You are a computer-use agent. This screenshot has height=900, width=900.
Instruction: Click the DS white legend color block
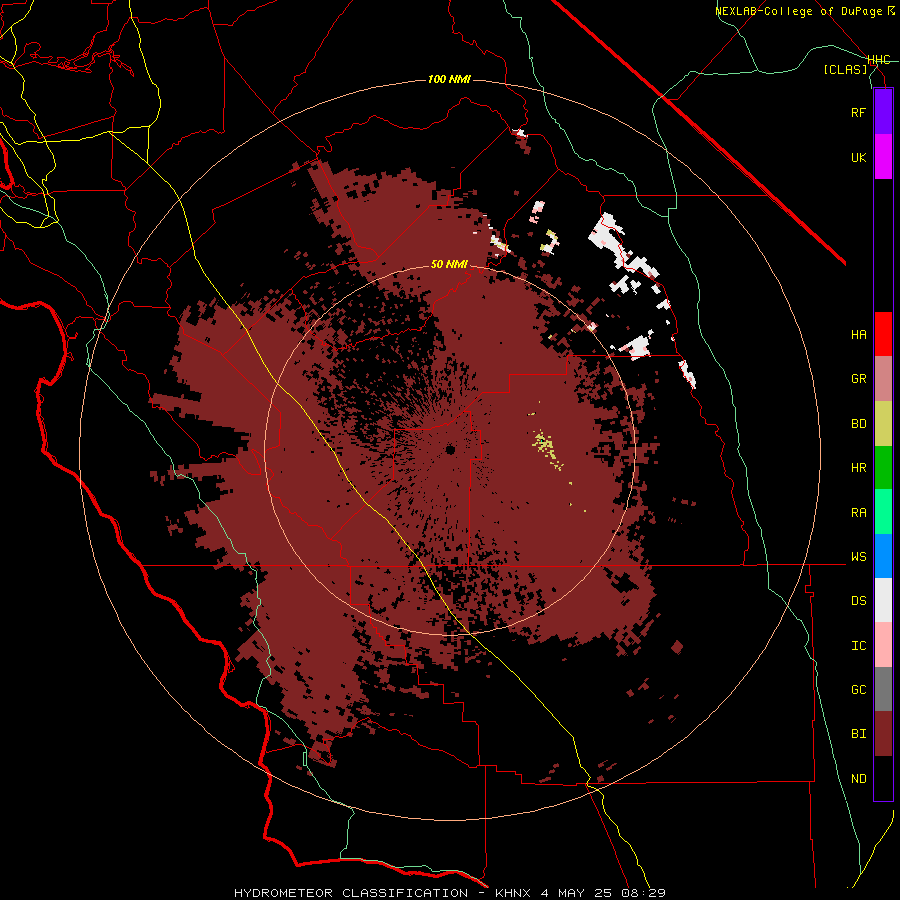click(x=883, y=600)
